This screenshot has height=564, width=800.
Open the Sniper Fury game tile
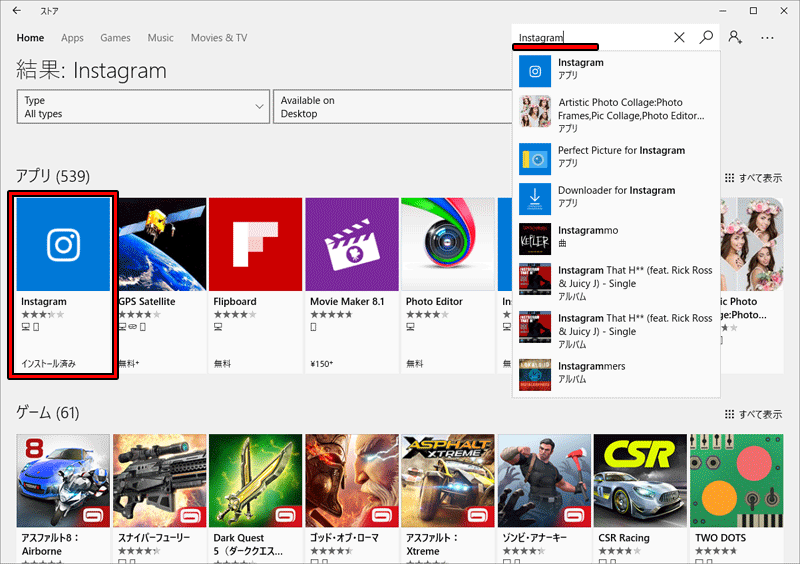160,498
